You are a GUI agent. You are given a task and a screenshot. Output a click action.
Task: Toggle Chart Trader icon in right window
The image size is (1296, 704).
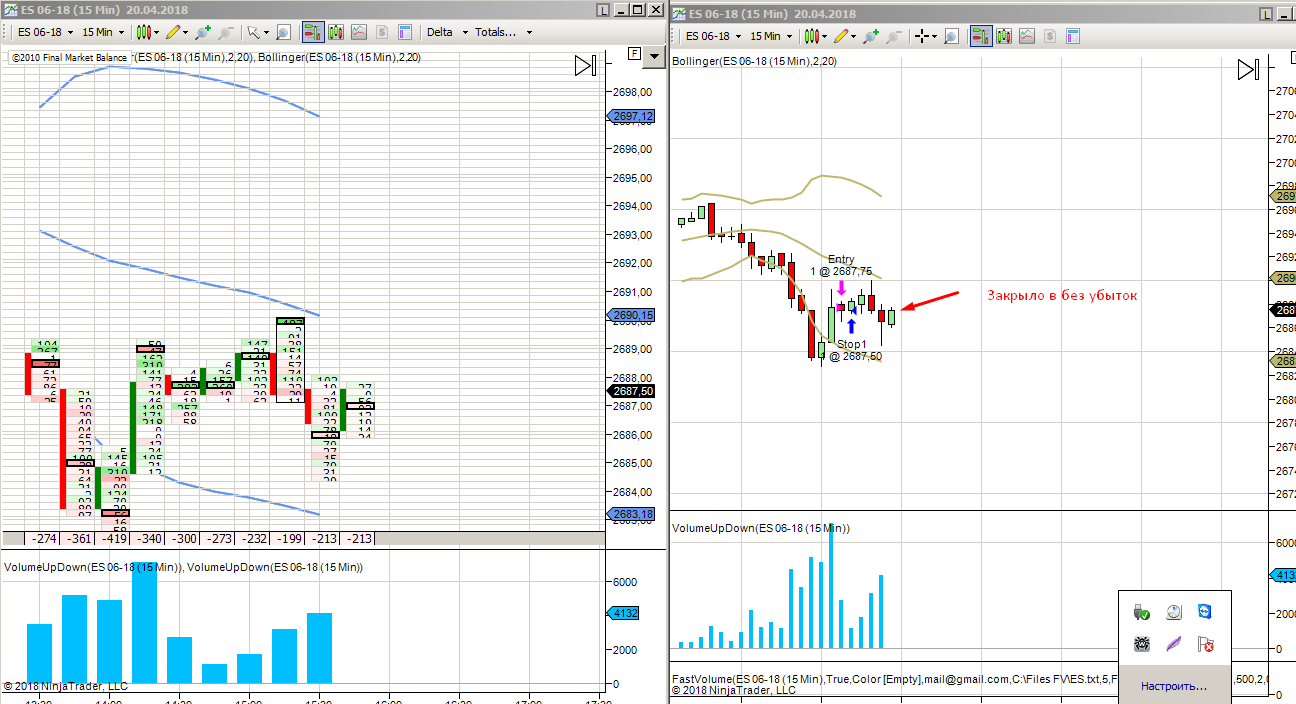[981, 36]
